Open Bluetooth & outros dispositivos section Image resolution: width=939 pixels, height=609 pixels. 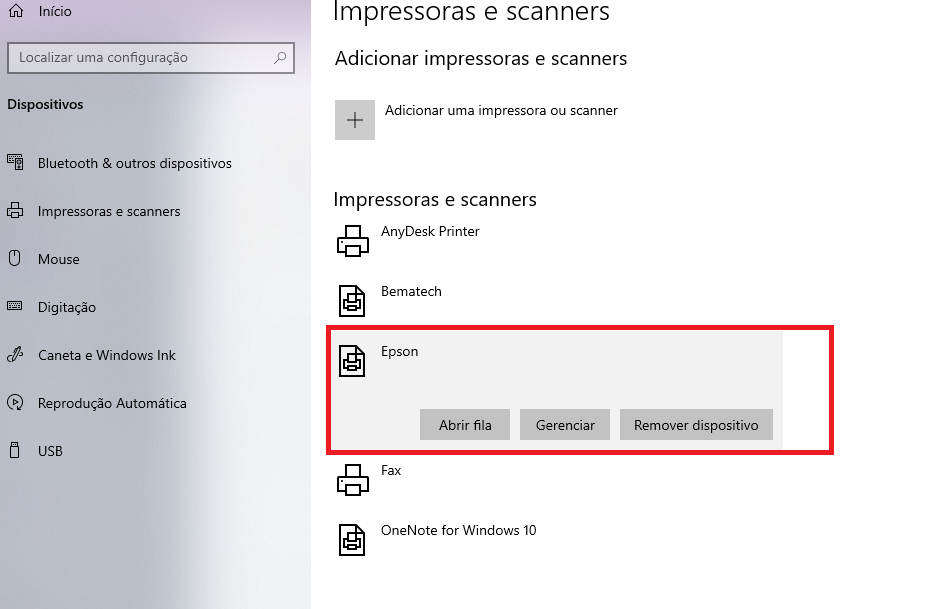[134, 163]
